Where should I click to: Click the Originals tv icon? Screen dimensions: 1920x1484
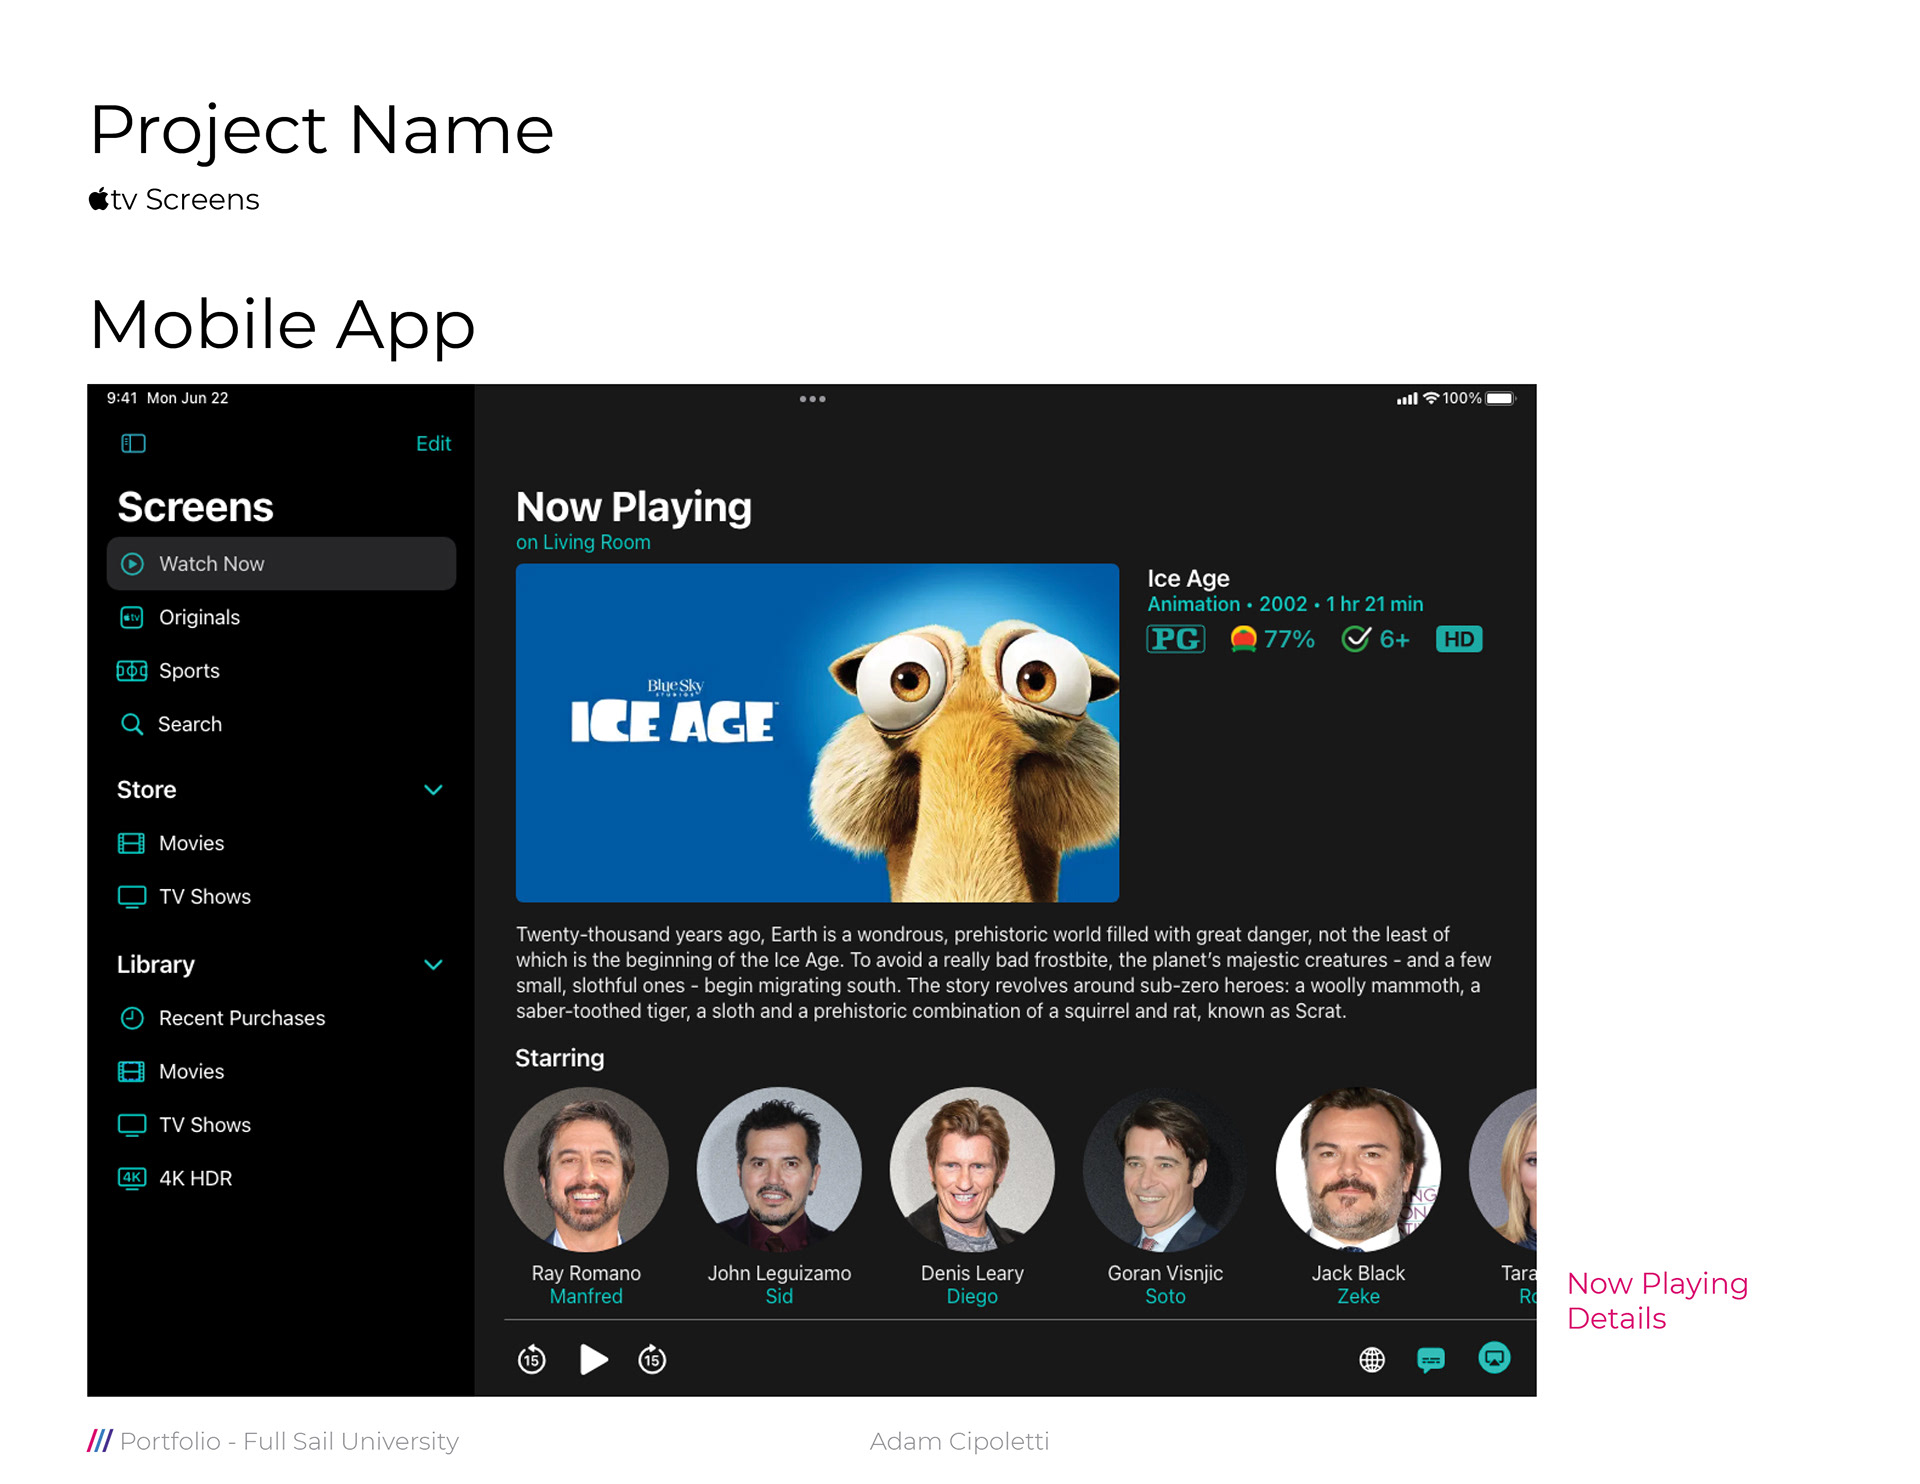point(132,617)
